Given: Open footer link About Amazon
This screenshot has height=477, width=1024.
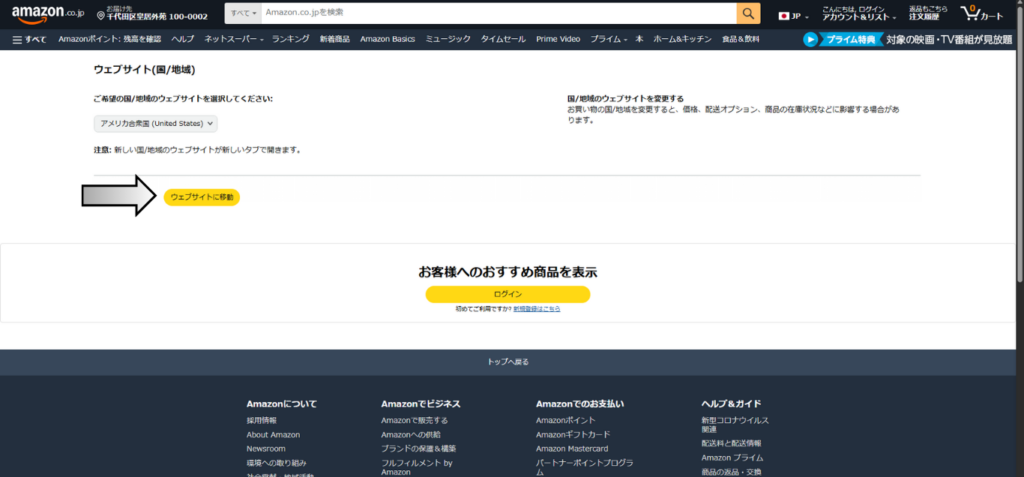Looking at the screenshot, I should (x=273, y=435).
